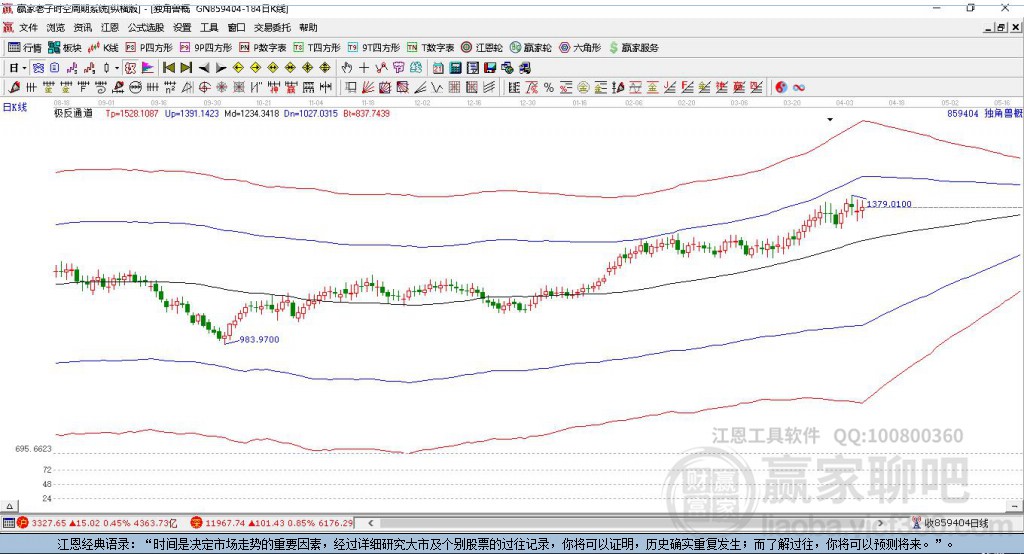Click the 1379.0100 high price label

[x=889, y=204]
